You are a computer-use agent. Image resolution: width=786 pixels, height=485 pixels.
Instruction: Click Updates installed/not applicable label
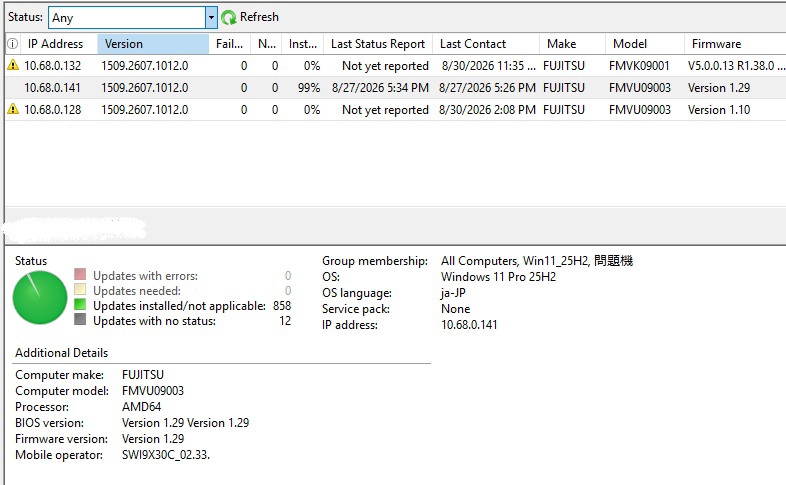point(179,306)
